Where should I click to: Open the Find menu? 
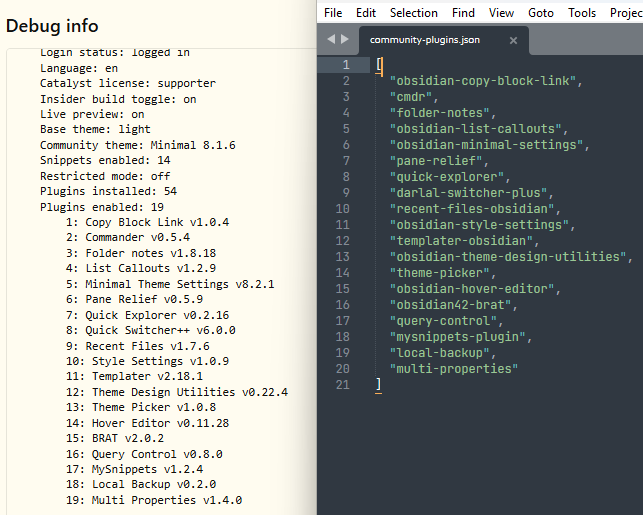coord(463,13)
